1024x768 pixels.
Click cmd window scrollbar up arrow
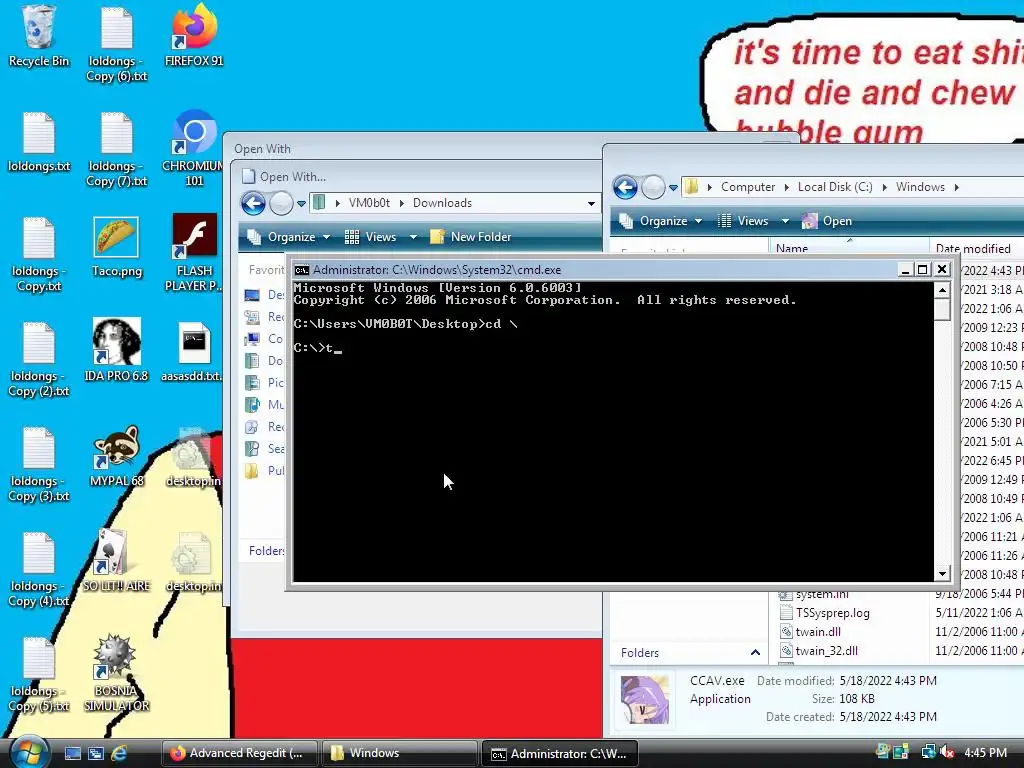[x=942, y=289]
